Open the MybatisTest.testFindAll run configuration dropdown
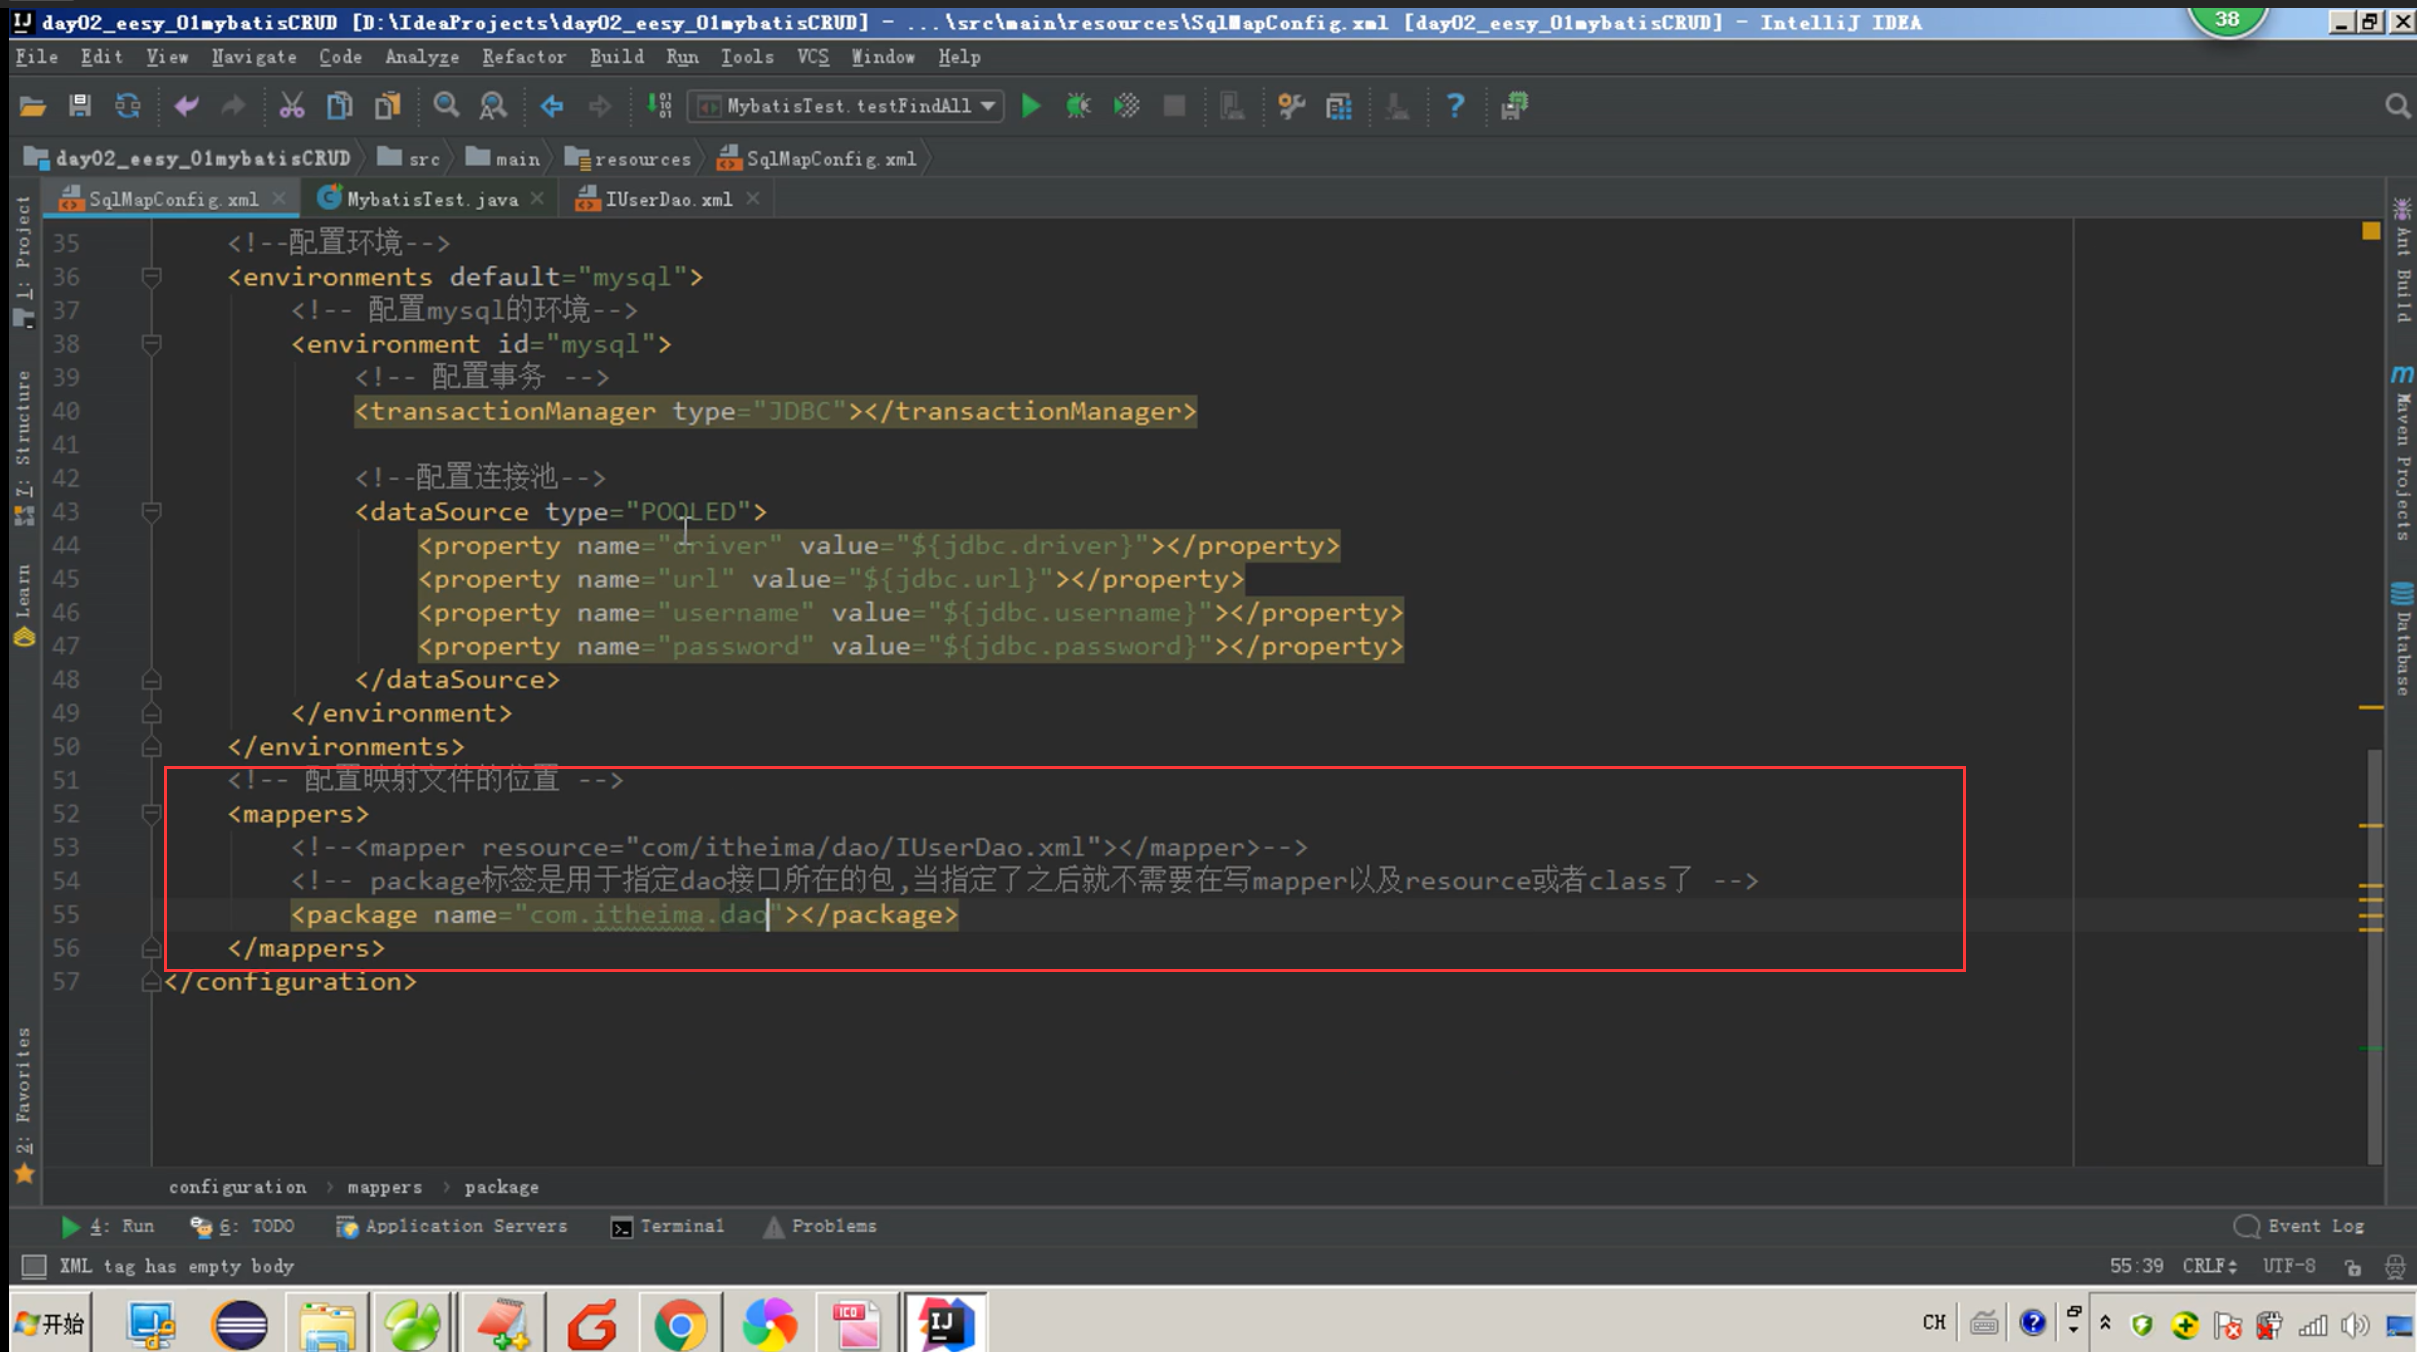Image resolution: width=2417 pixels, height=1352 pixels. (x=846, y=106)
